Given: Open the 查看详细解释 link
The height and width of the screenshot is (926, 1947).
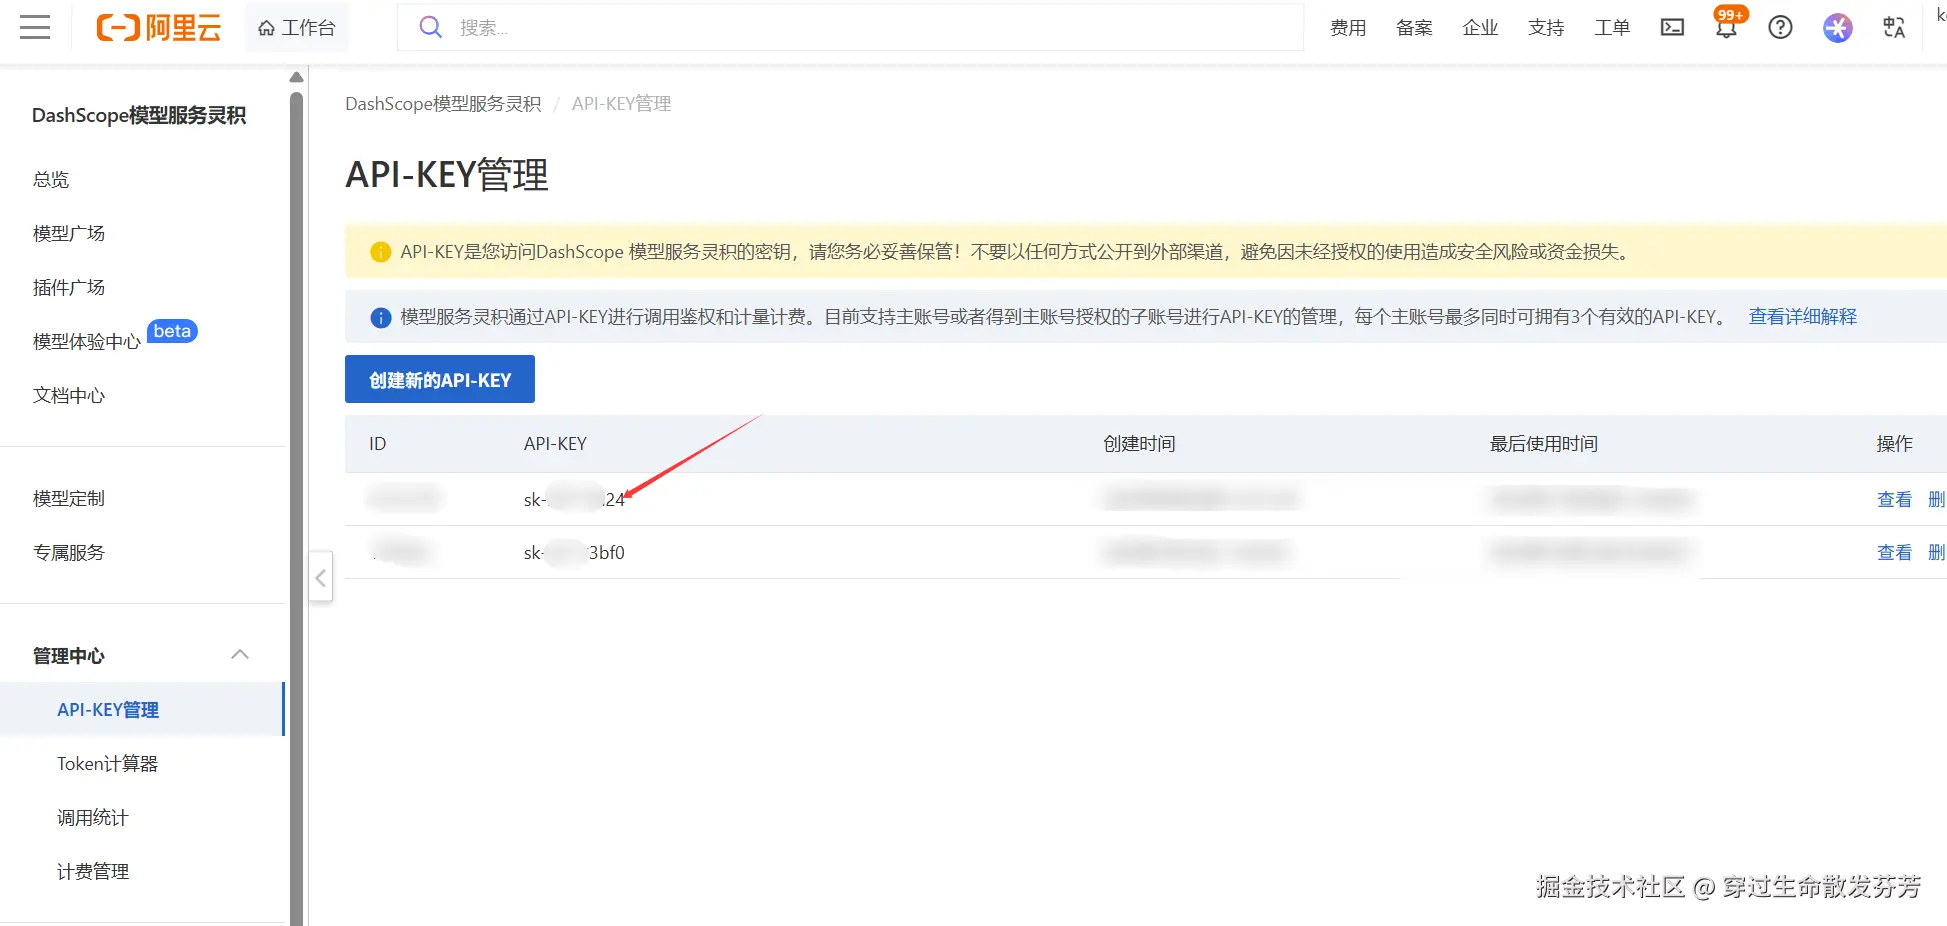Looking at the screenshot, I should click(1802, 317).
